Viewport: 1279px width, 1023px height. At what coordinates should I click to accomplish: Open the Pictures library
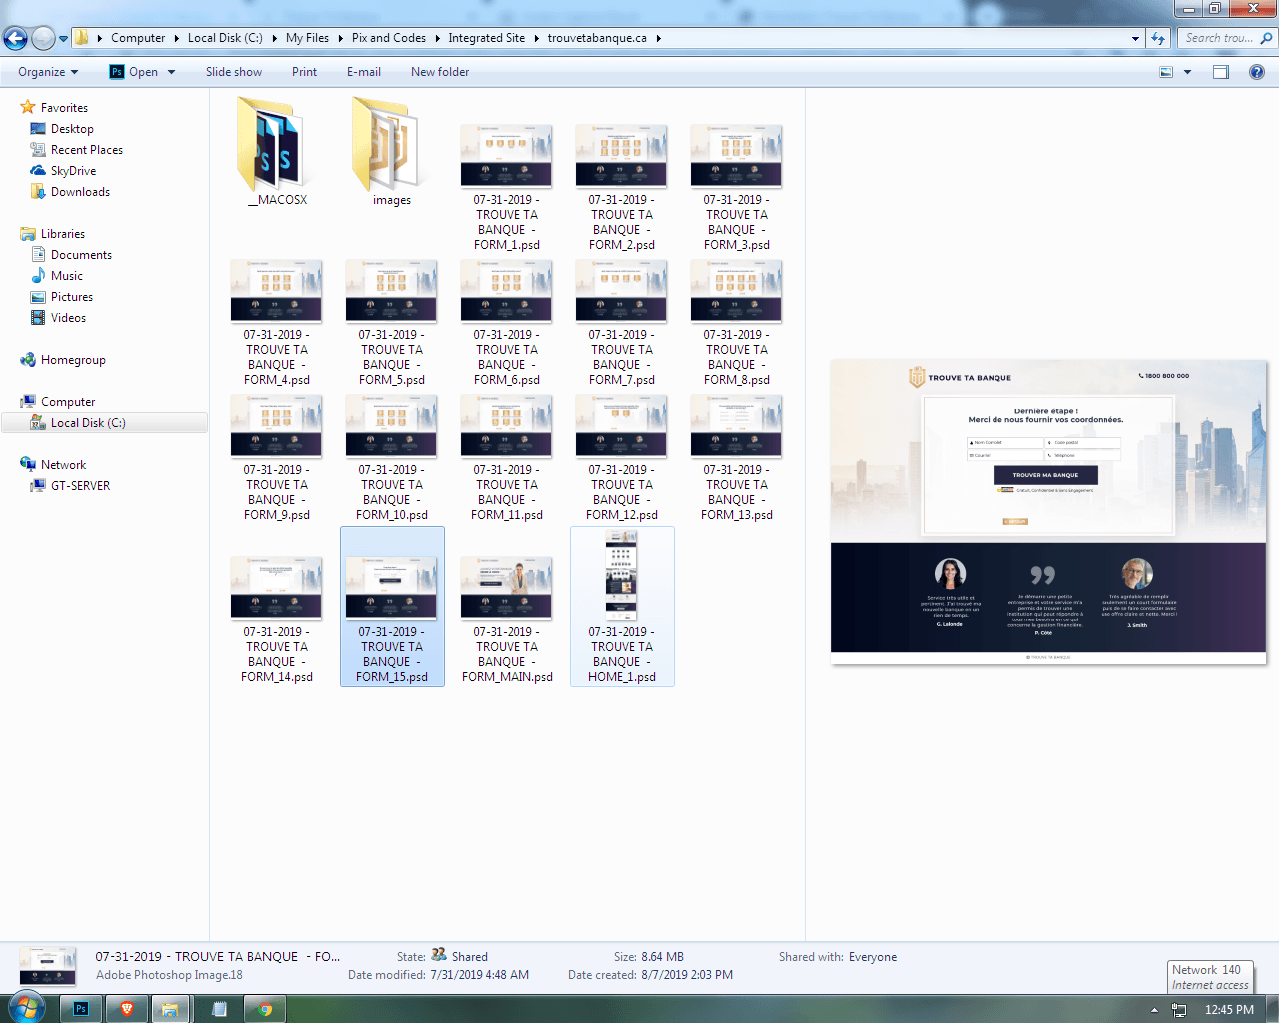(x=72, y=297)
